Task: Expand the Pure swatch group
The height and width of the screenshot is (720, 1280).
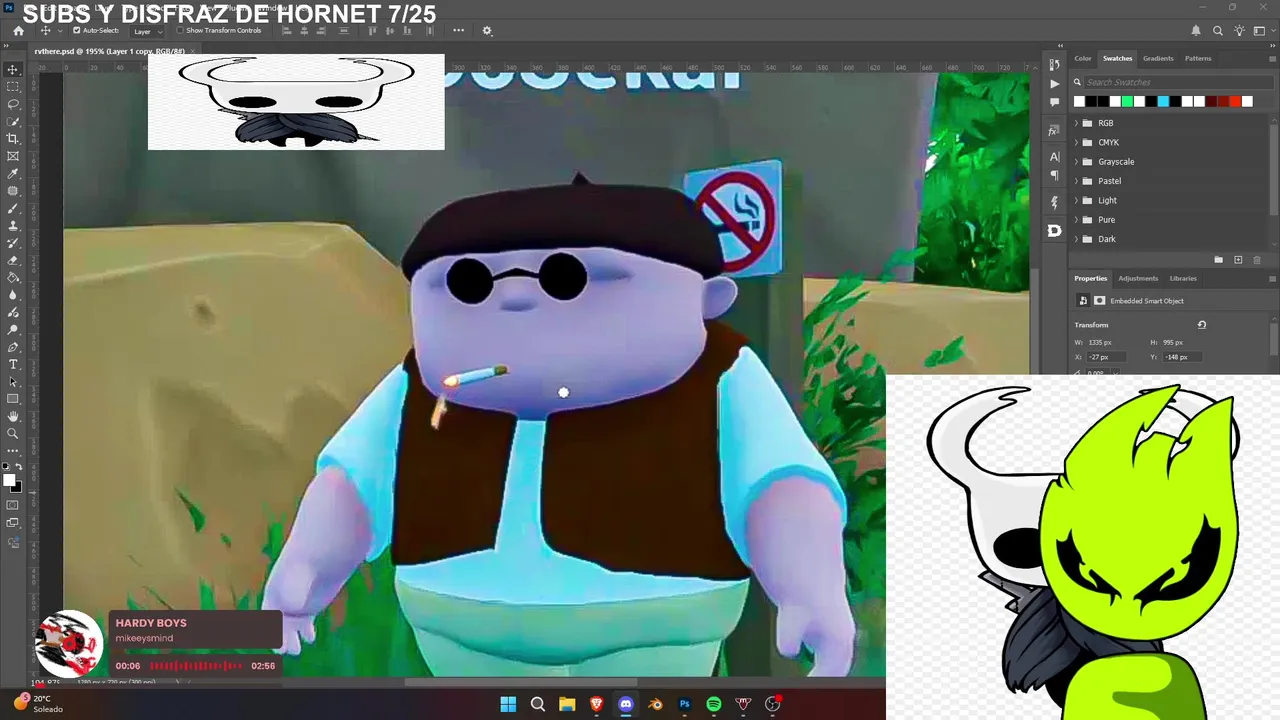Action: coord(1076,220)
